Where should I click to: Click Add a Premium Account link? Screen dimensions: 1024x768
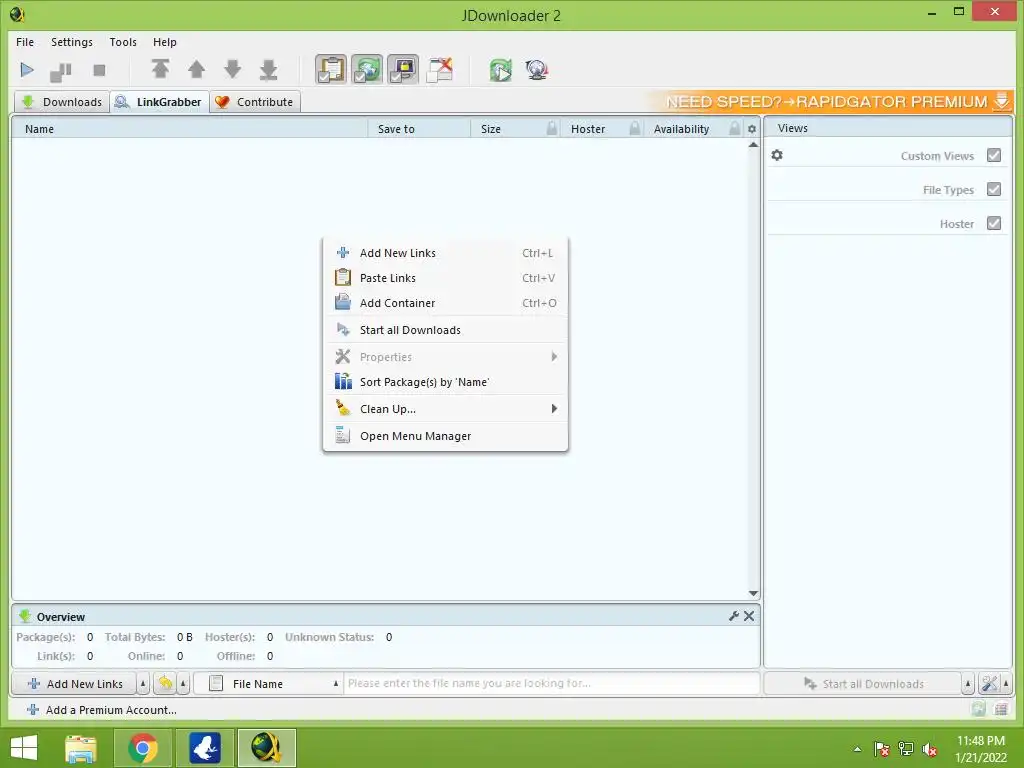(102, 710)
